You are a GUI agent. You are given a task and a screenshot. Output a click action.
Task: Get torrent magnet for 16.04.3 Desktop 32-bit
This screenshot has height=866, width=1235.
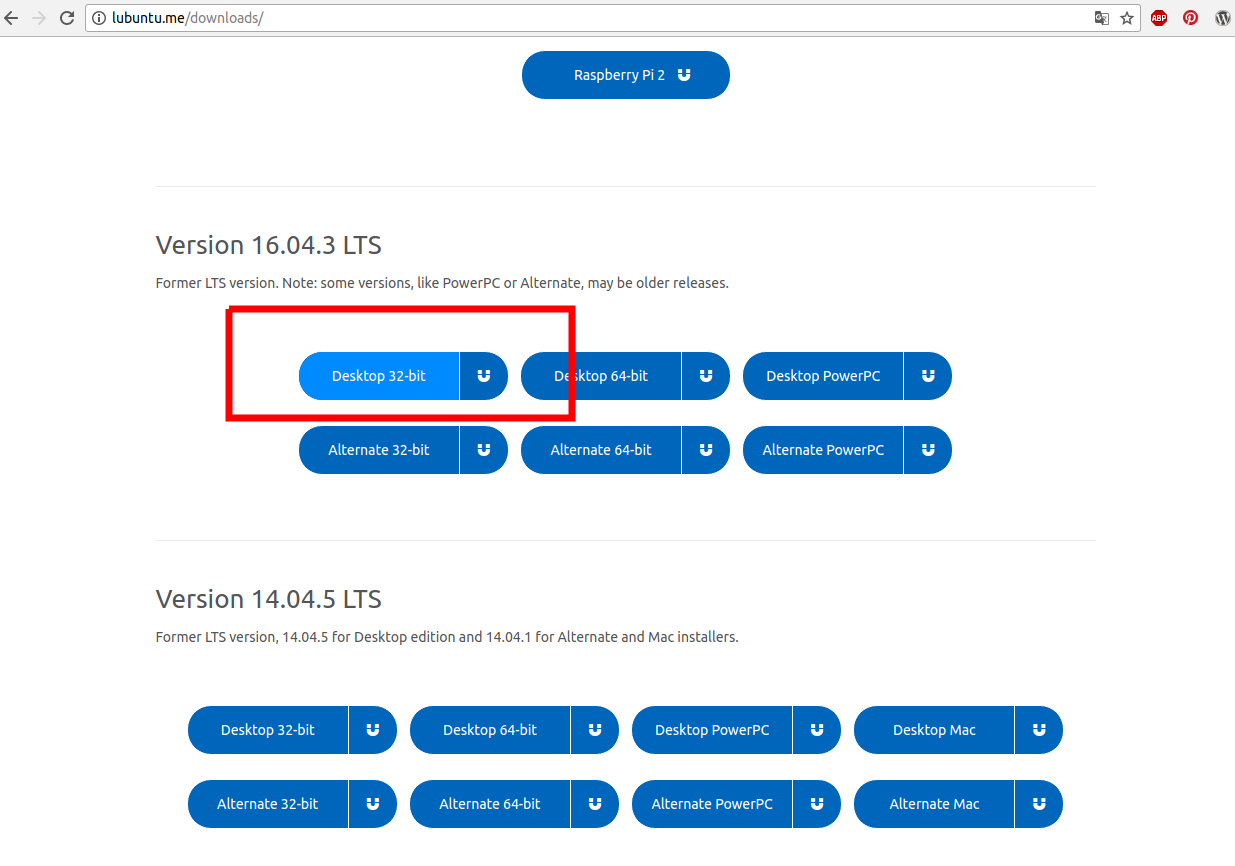[x=484, y=376]
